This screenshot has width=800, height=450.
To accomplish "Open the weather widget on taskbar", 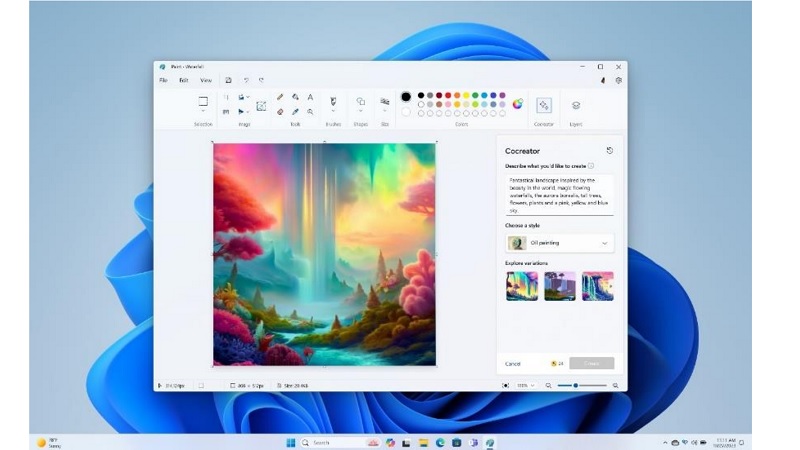I will pos(48,442).
